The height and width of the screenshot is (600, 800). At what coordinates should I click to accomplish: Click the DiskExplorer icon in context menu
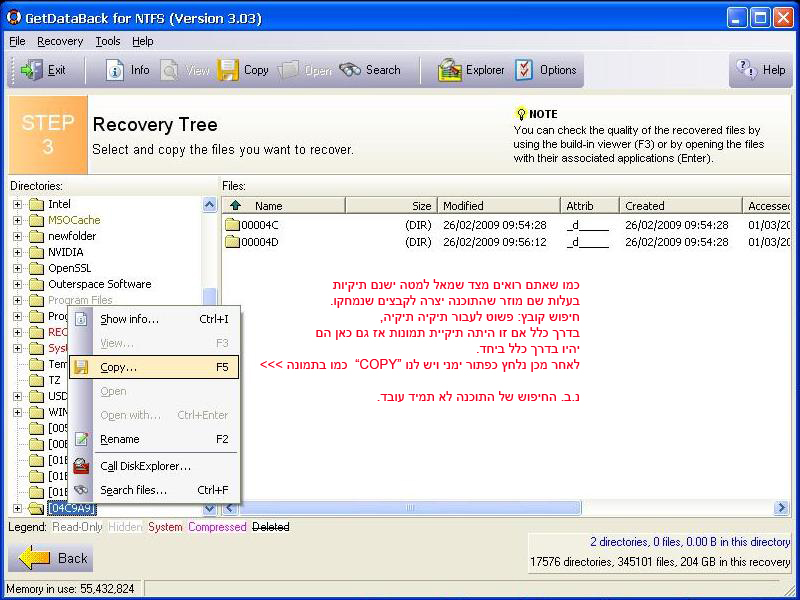[x=82, y=466]
